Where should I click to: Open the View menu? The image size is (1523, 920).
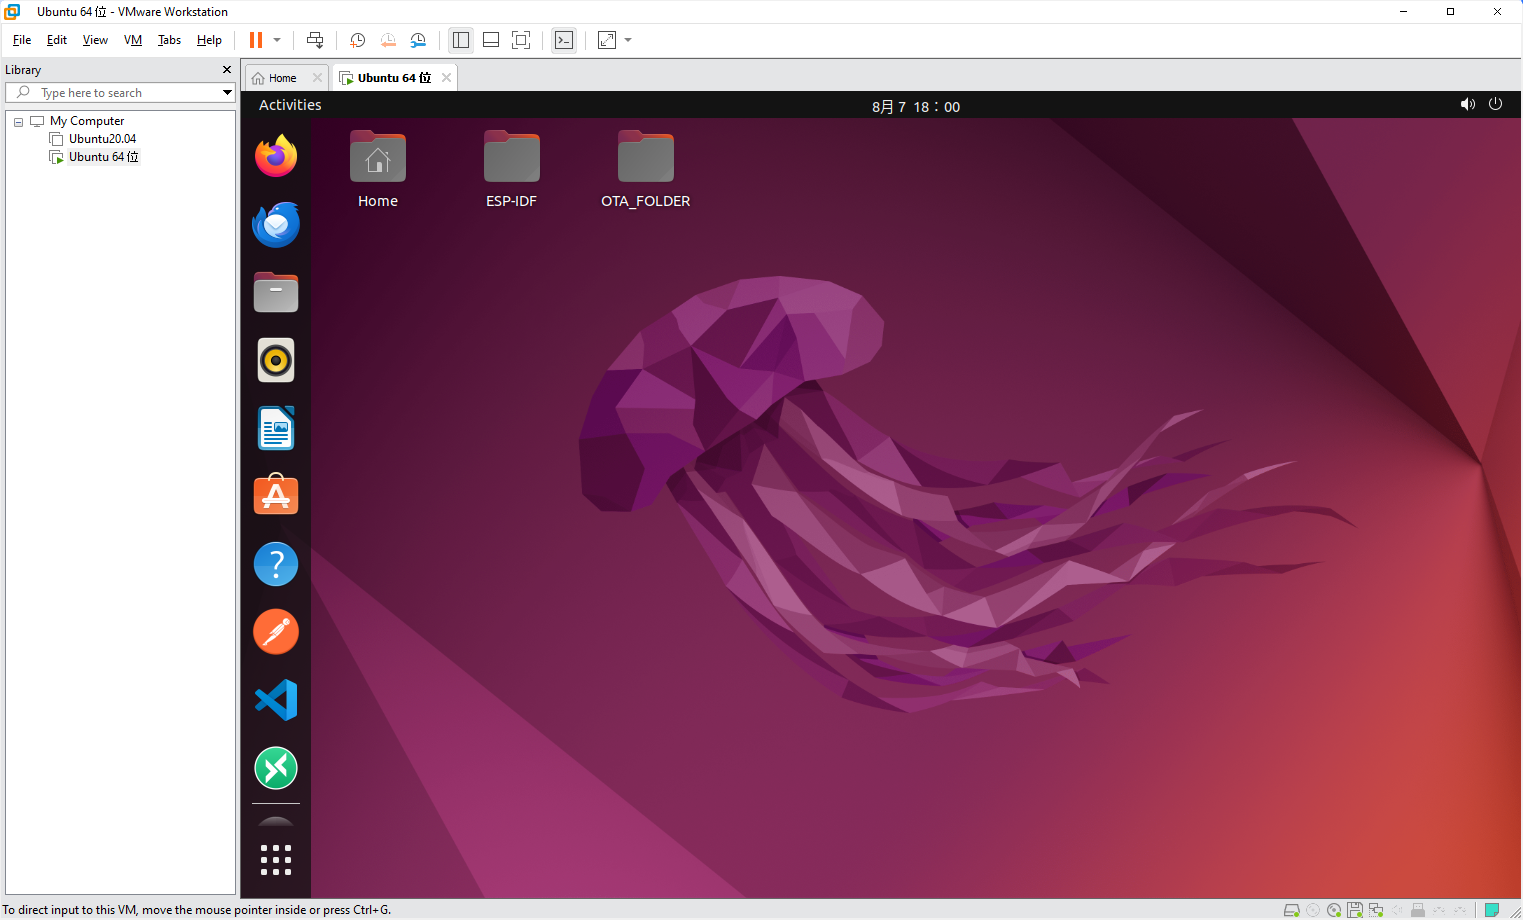(95, 40)
